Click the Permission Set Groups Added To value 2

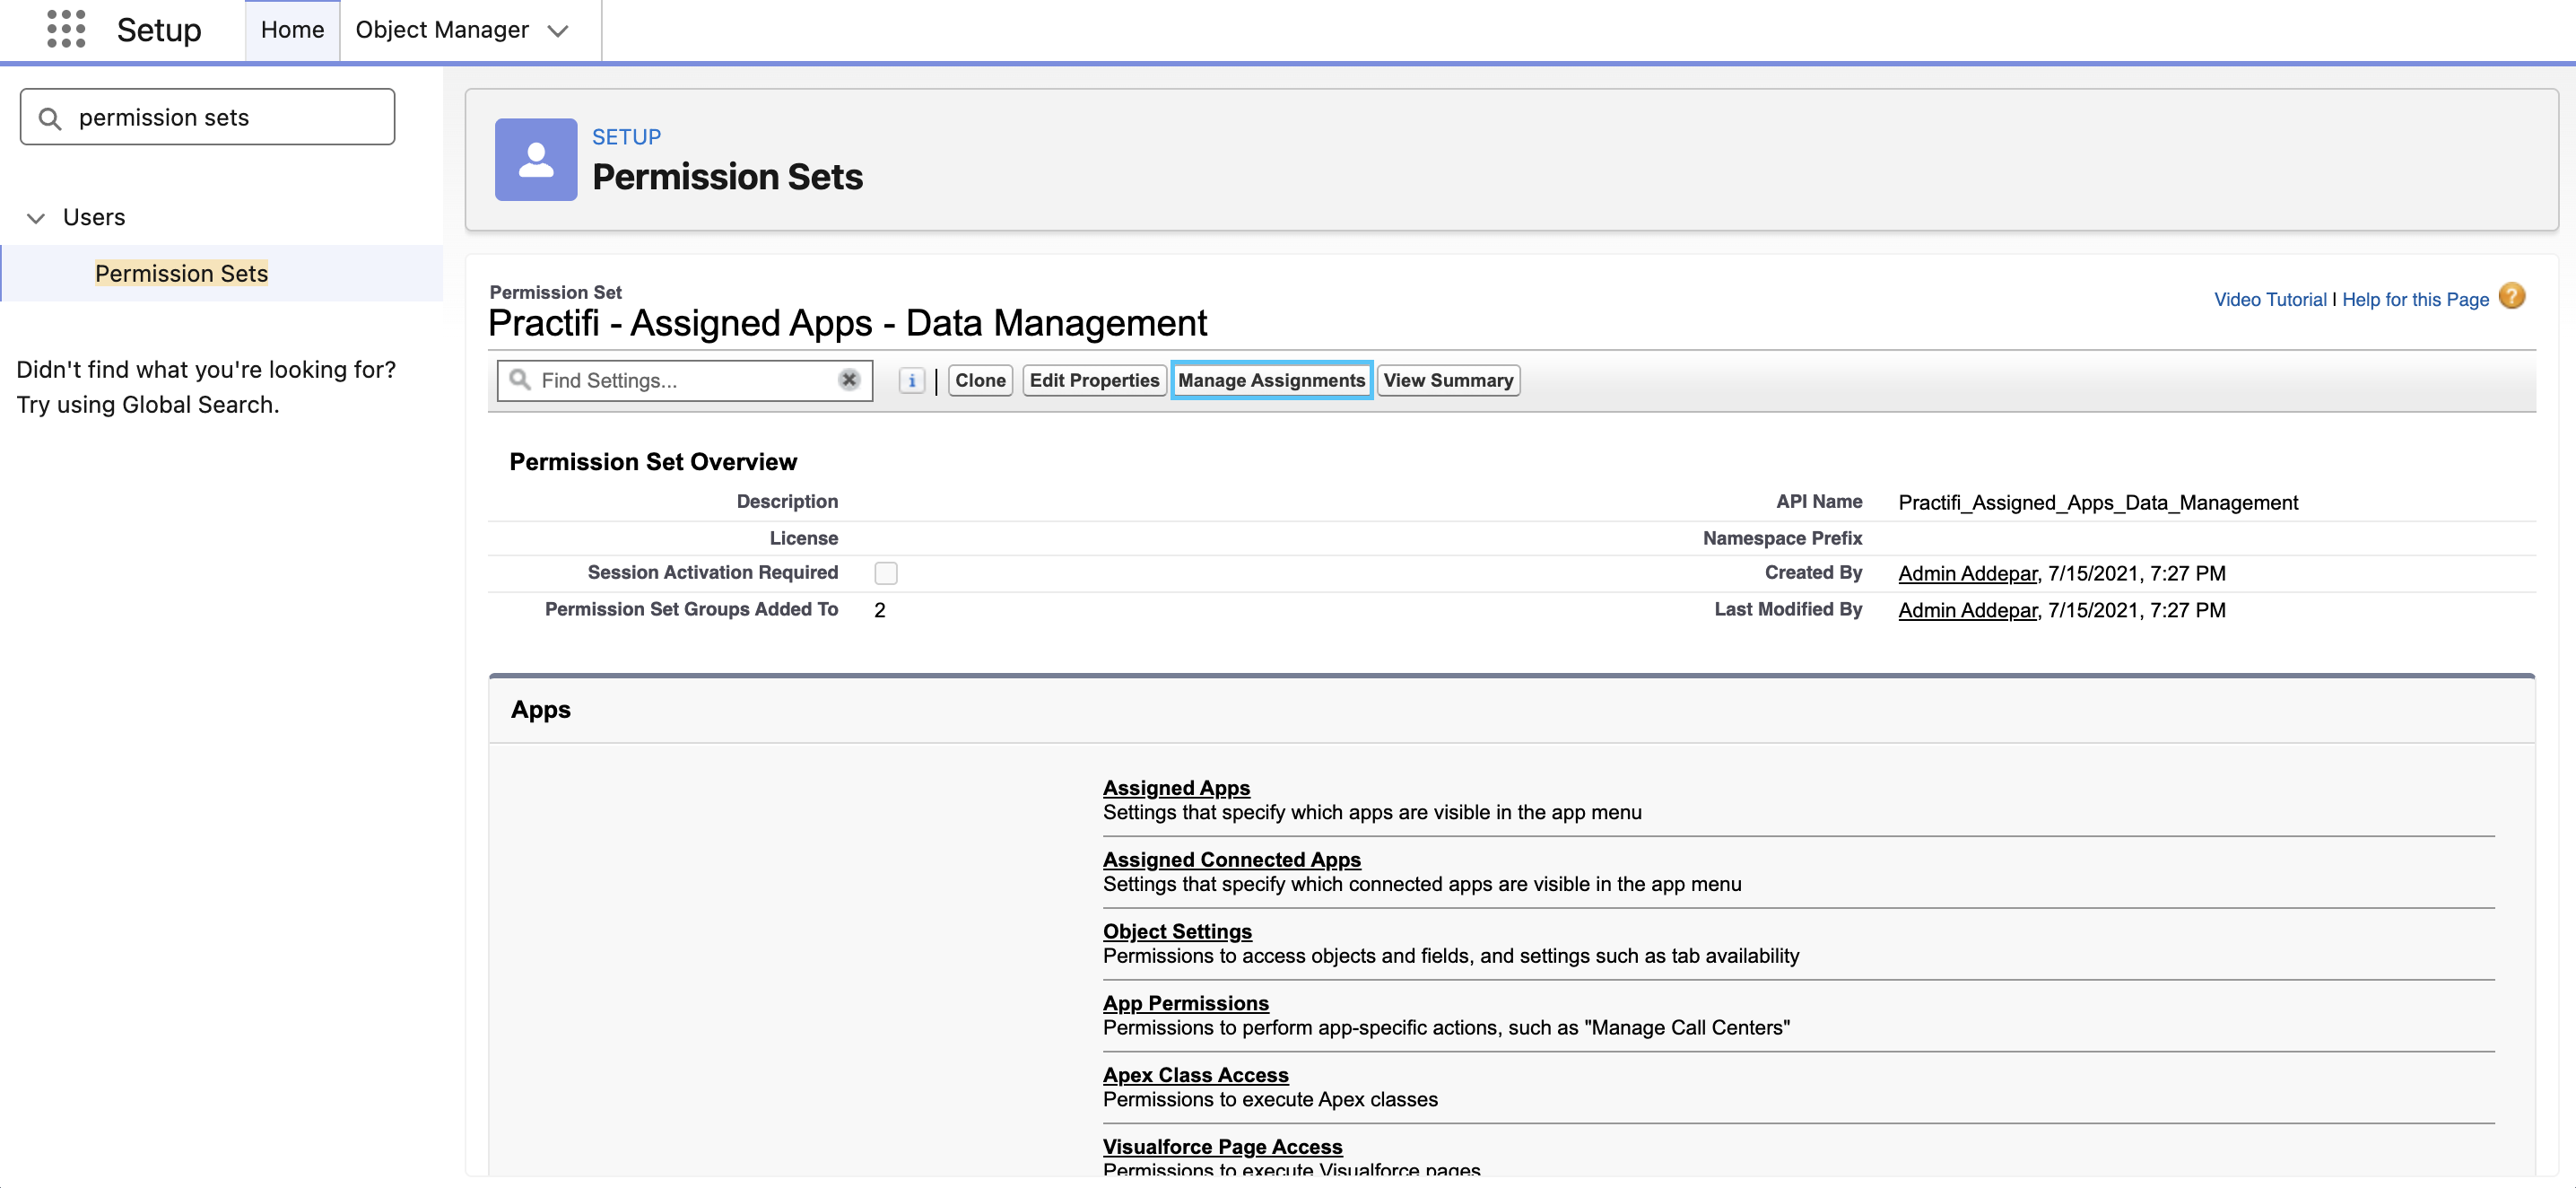point(880,610)
